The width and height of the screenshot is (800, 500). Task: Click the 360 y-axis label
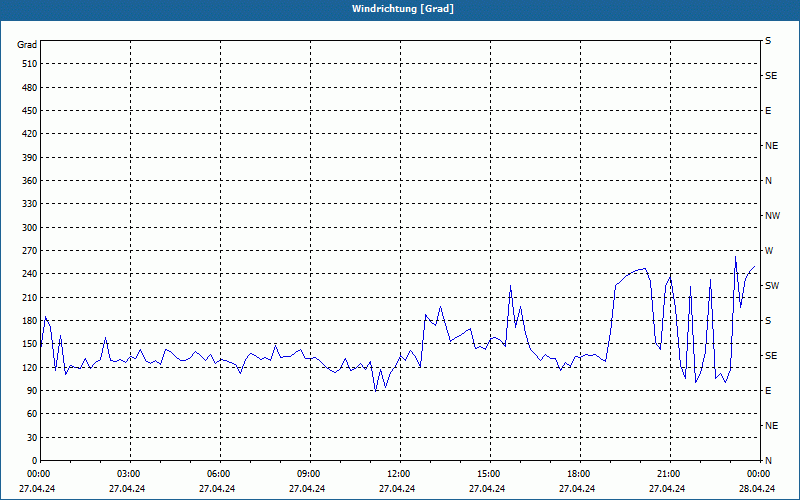click(30, 181)
